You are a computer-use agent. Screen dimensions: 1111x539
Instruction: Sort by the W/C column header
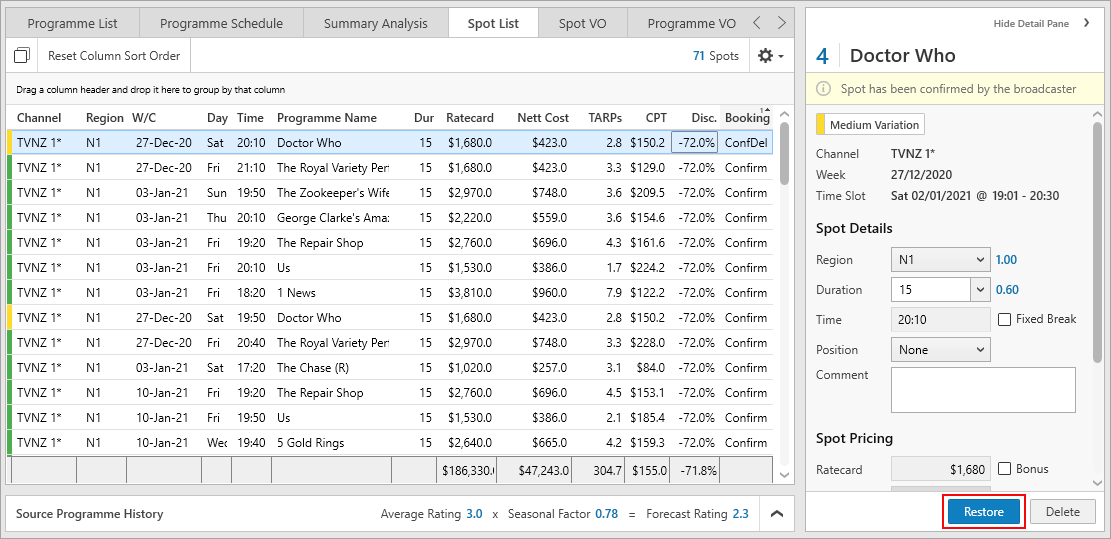[145, 118]
